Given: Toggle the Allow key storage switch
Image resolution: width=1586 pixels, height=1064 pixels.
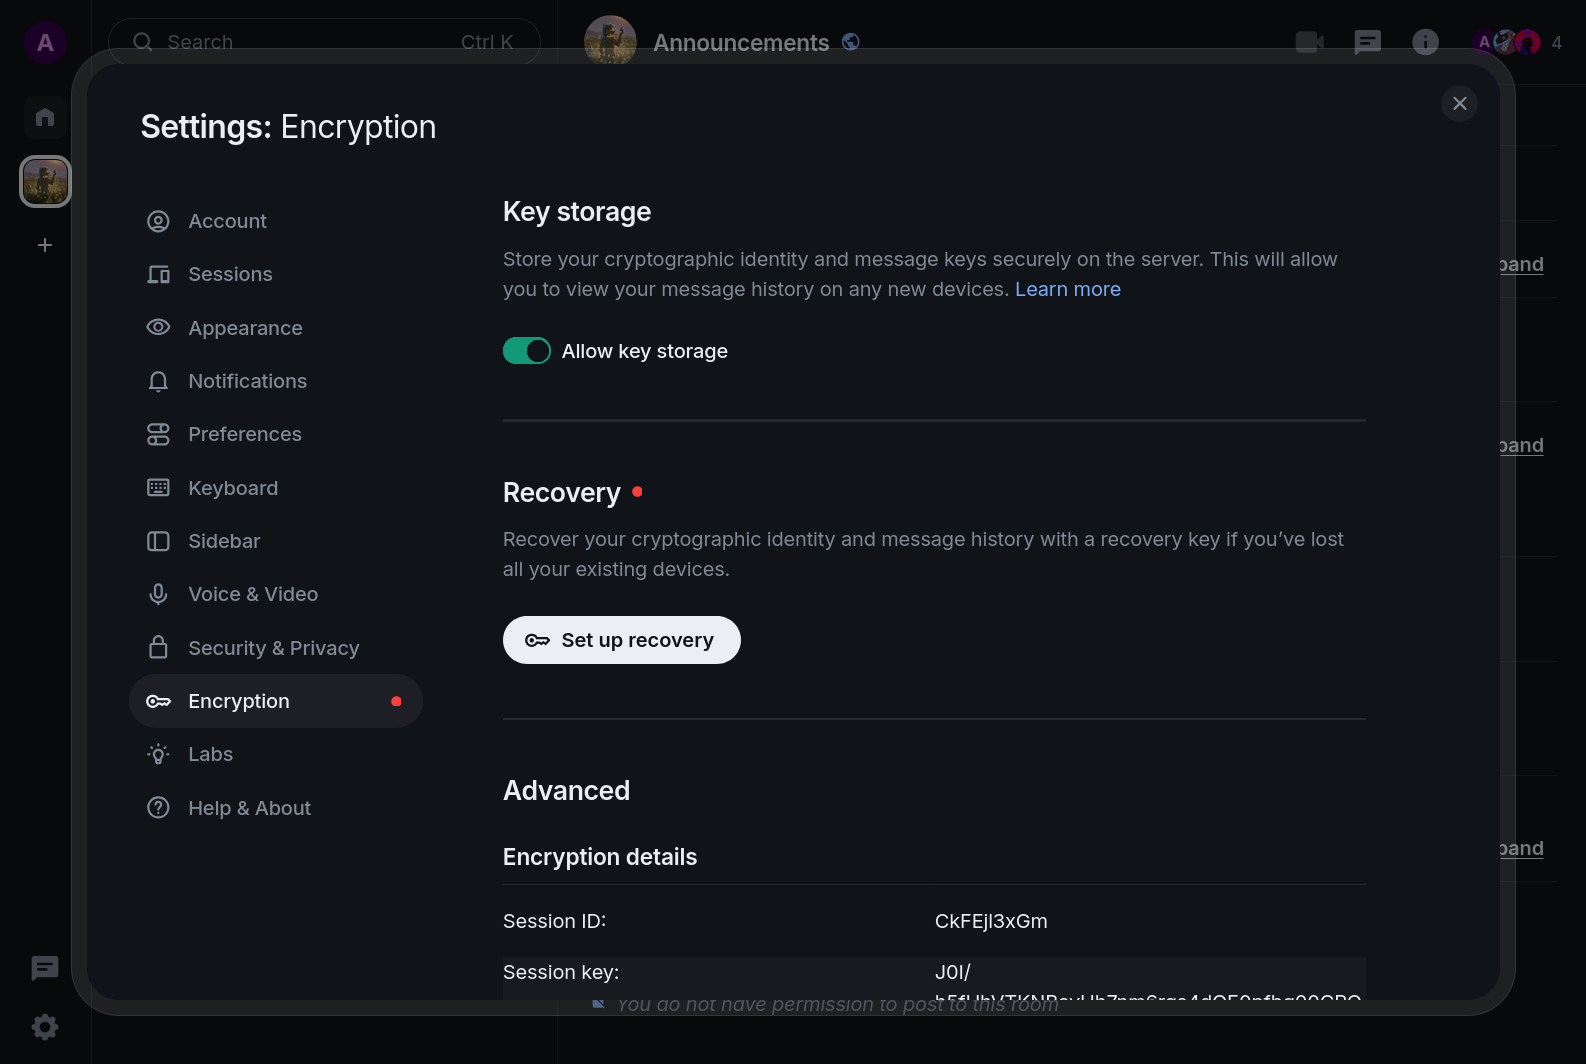Looking at the screenshot, I should coord(526,351).
